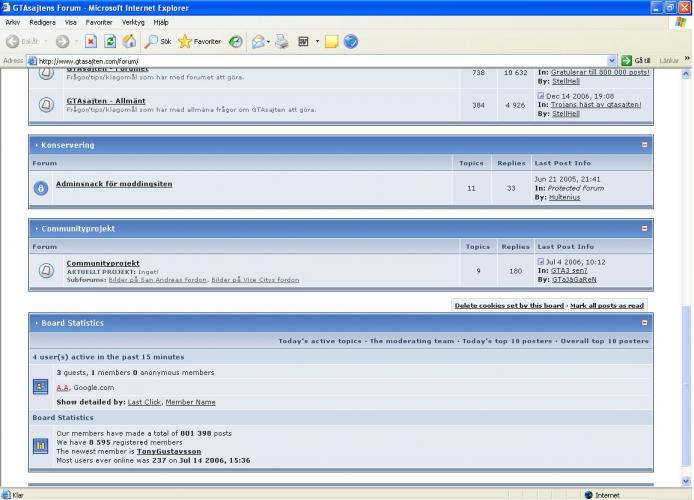694x500 pixels.
Task: Click the vertical scrollbar down arrow
Action: click(686, 480)
